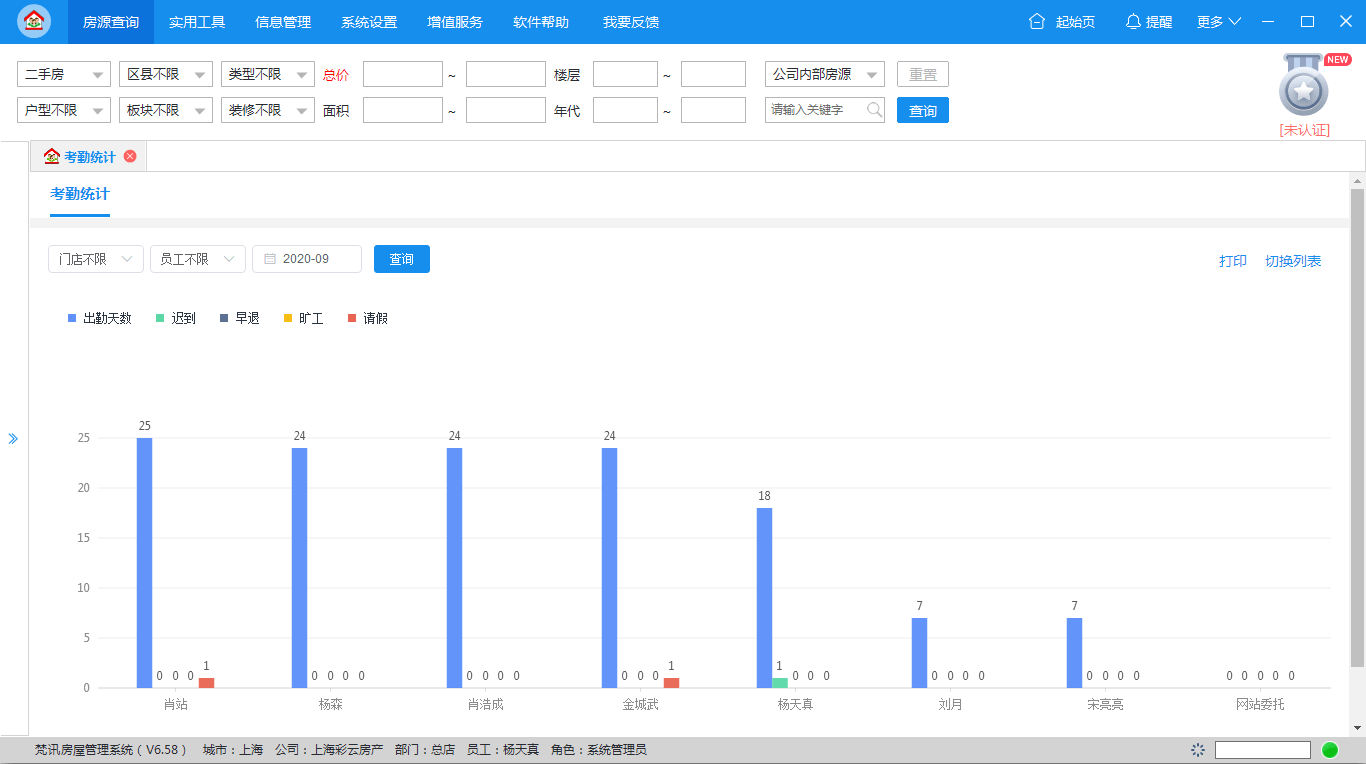Toggle 旷工 legend series
The width and height of the screenshot is (1366, 764).
[304, 318]
